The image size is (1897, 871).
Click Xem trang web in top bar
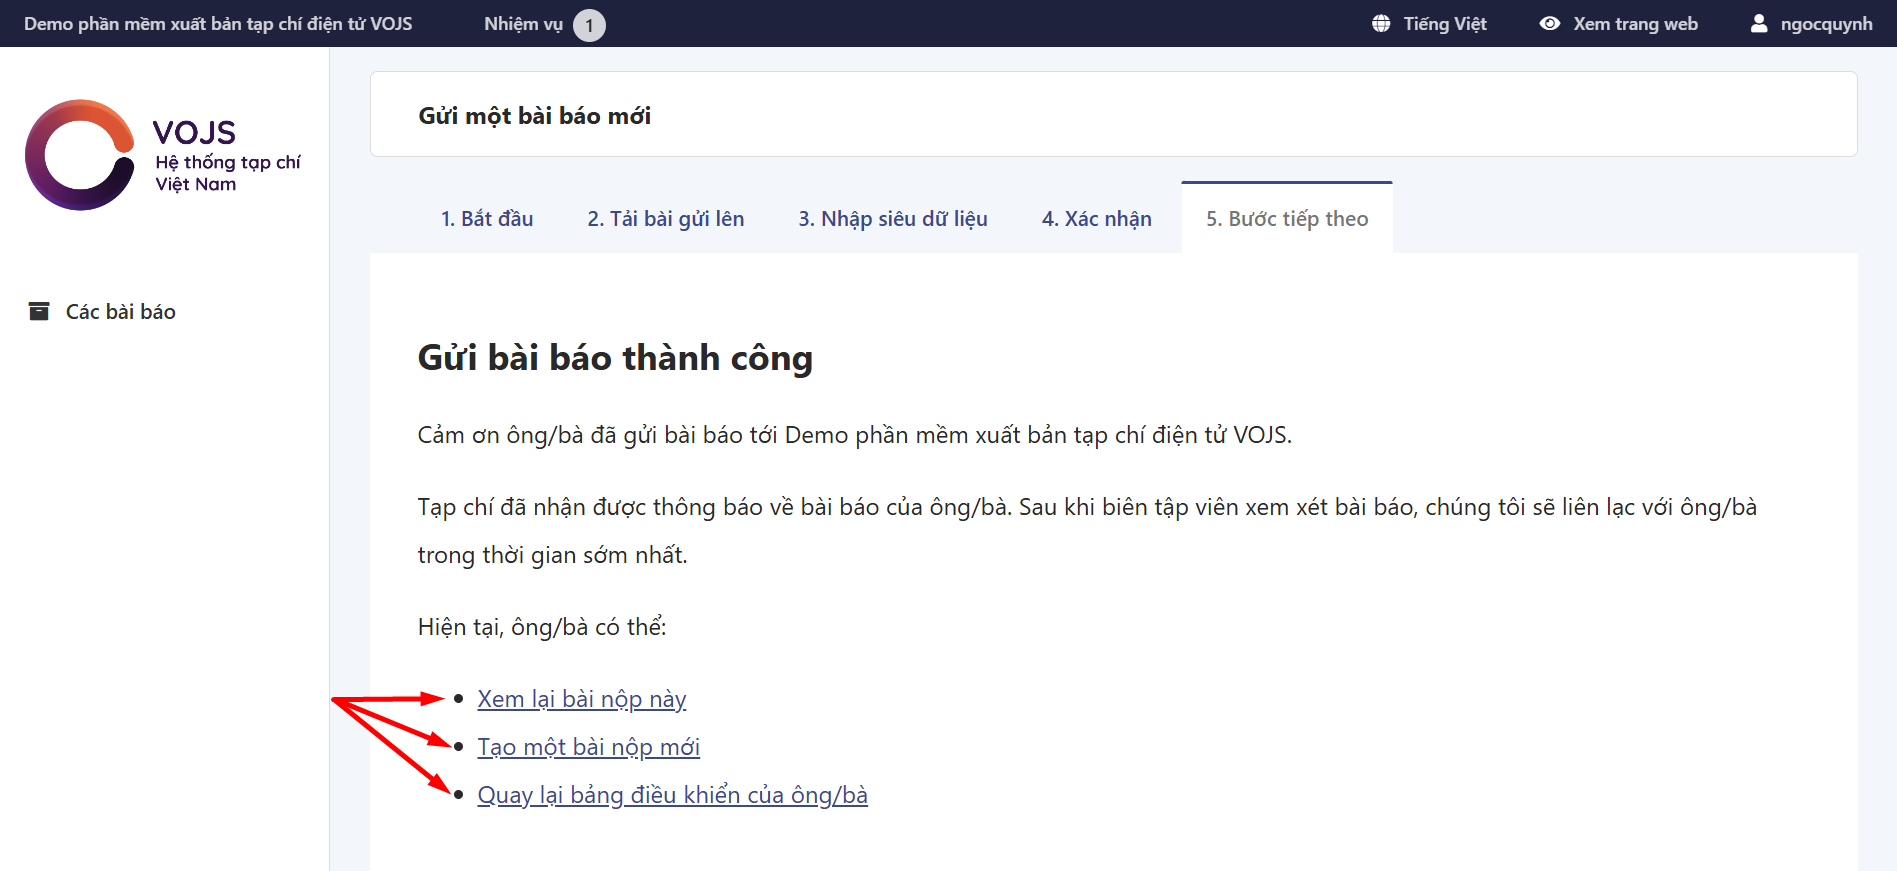point(1634,24)
